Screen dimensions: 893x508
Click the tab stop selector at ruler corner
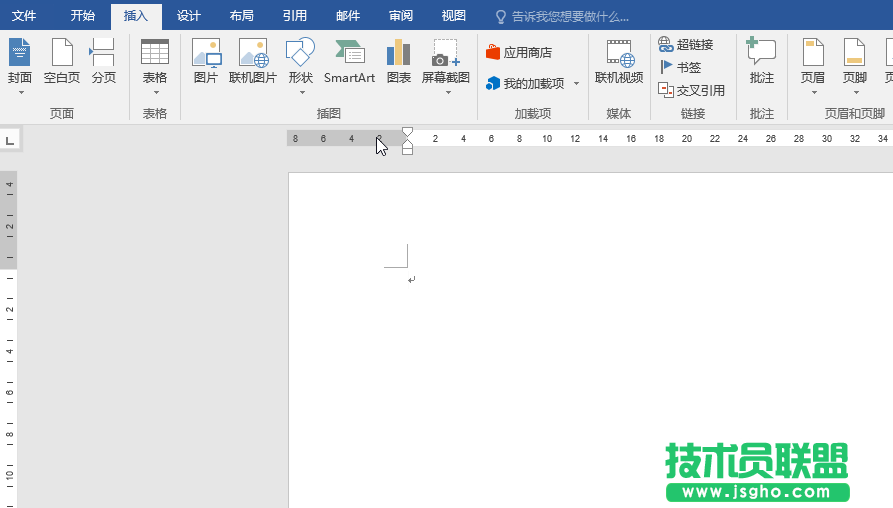pos(10,140)
